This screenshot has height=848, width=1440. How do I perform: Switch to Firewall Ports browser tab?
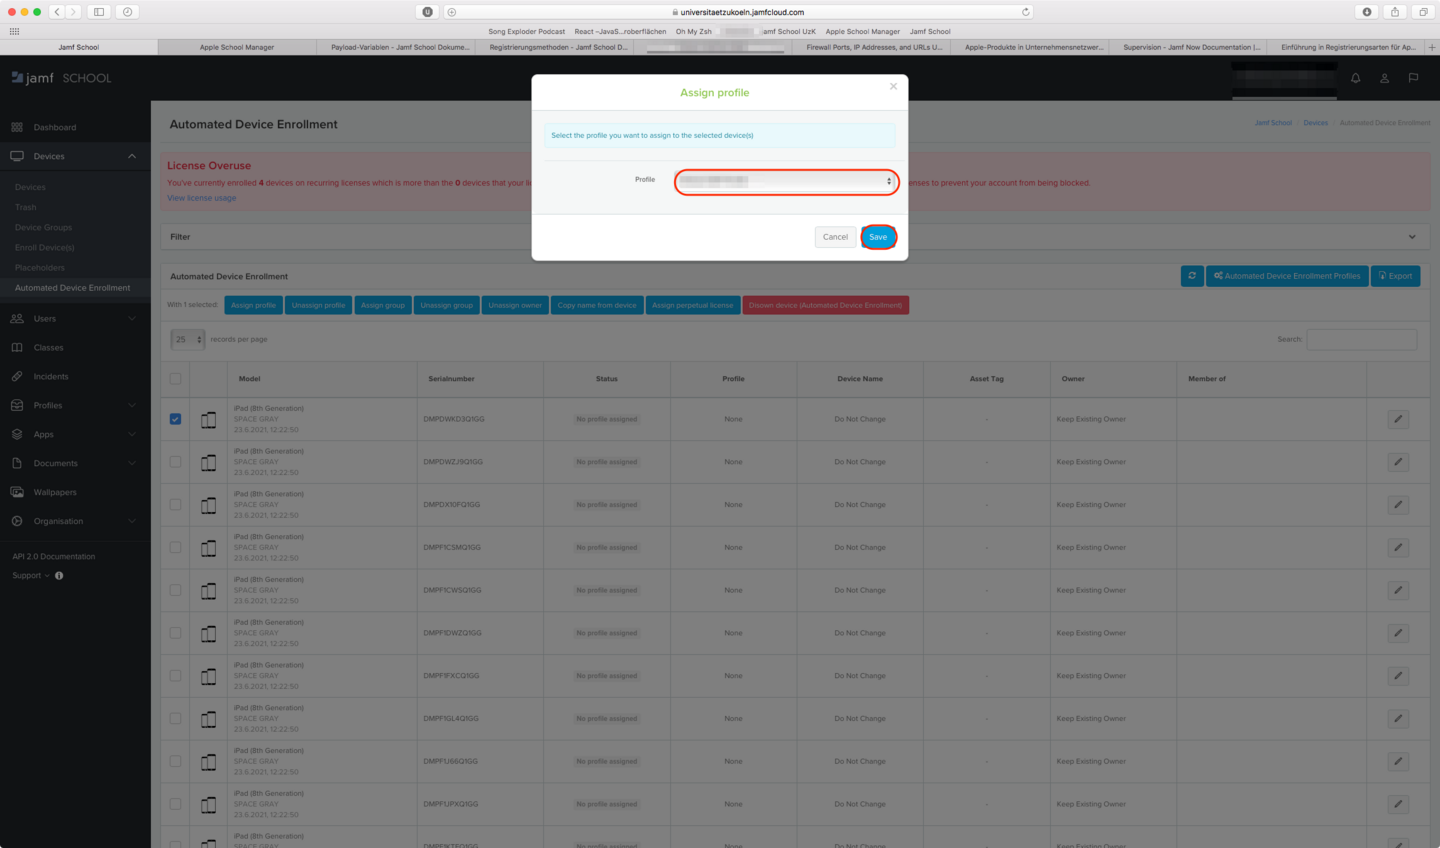[874, 47]
